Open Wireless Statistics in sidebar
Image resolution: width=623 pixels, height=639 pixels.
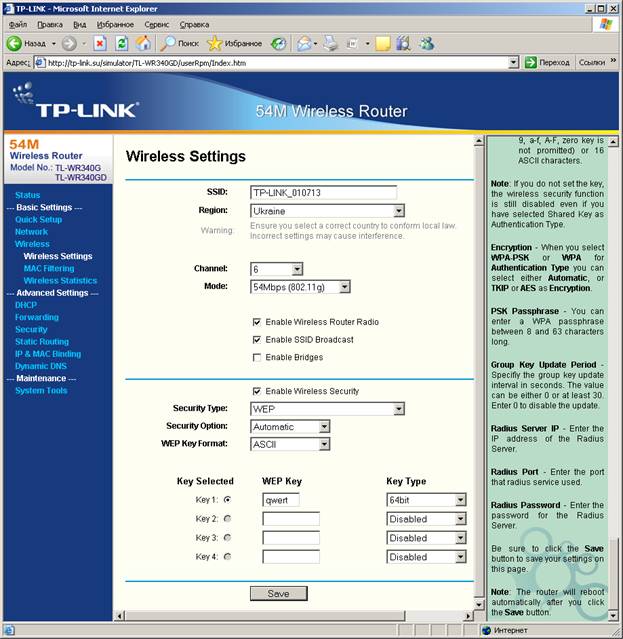(60, 281)
